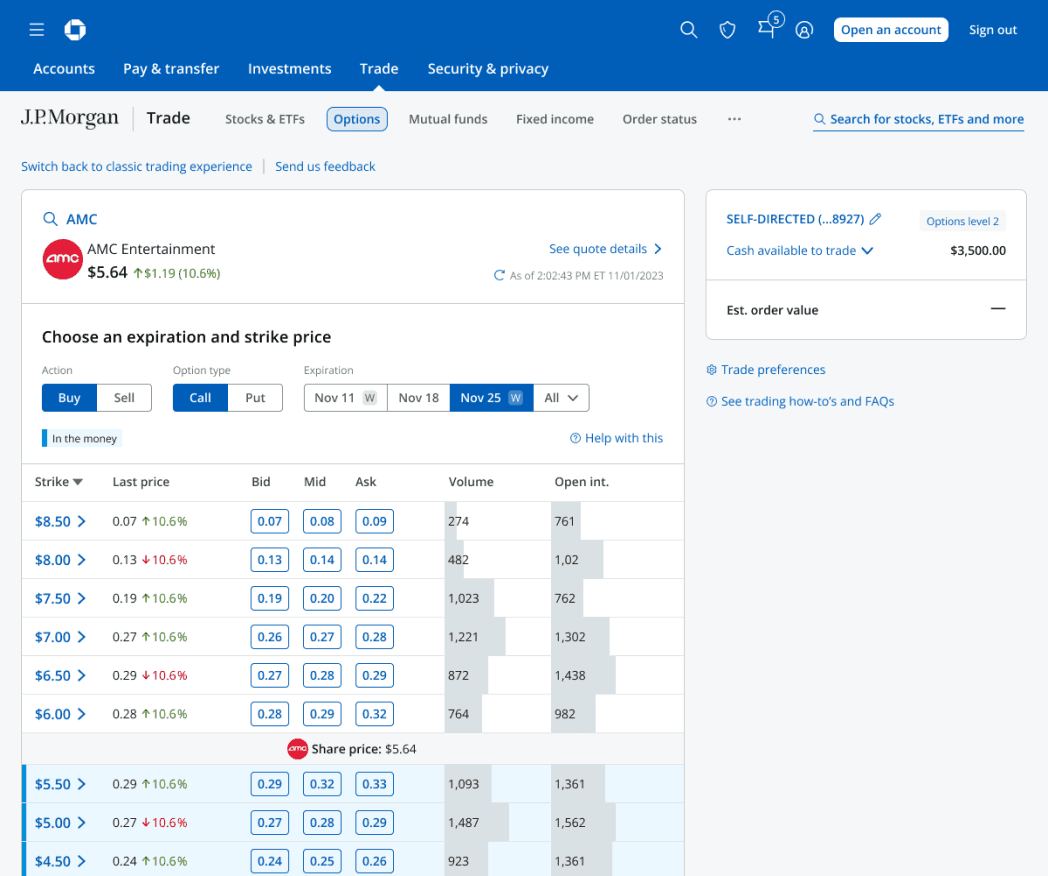The height and width of the screenshot is (876, 1048).
Task: Select the Nov 18 expiration
Action: (418, 398)
